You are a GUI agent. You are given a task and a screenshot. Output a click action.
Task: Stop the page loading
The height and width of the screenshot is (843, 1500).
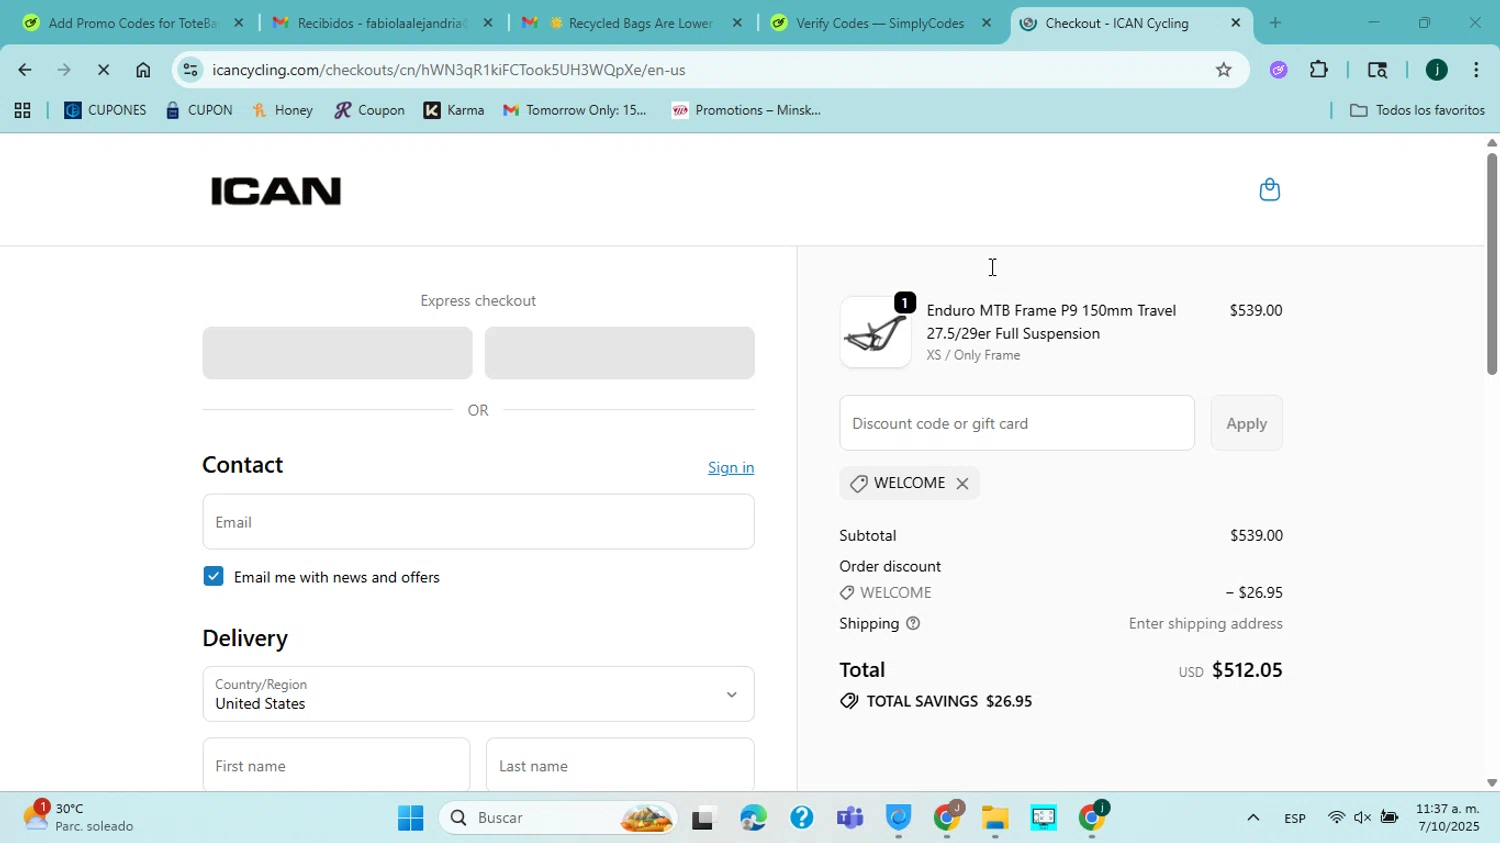103,70
